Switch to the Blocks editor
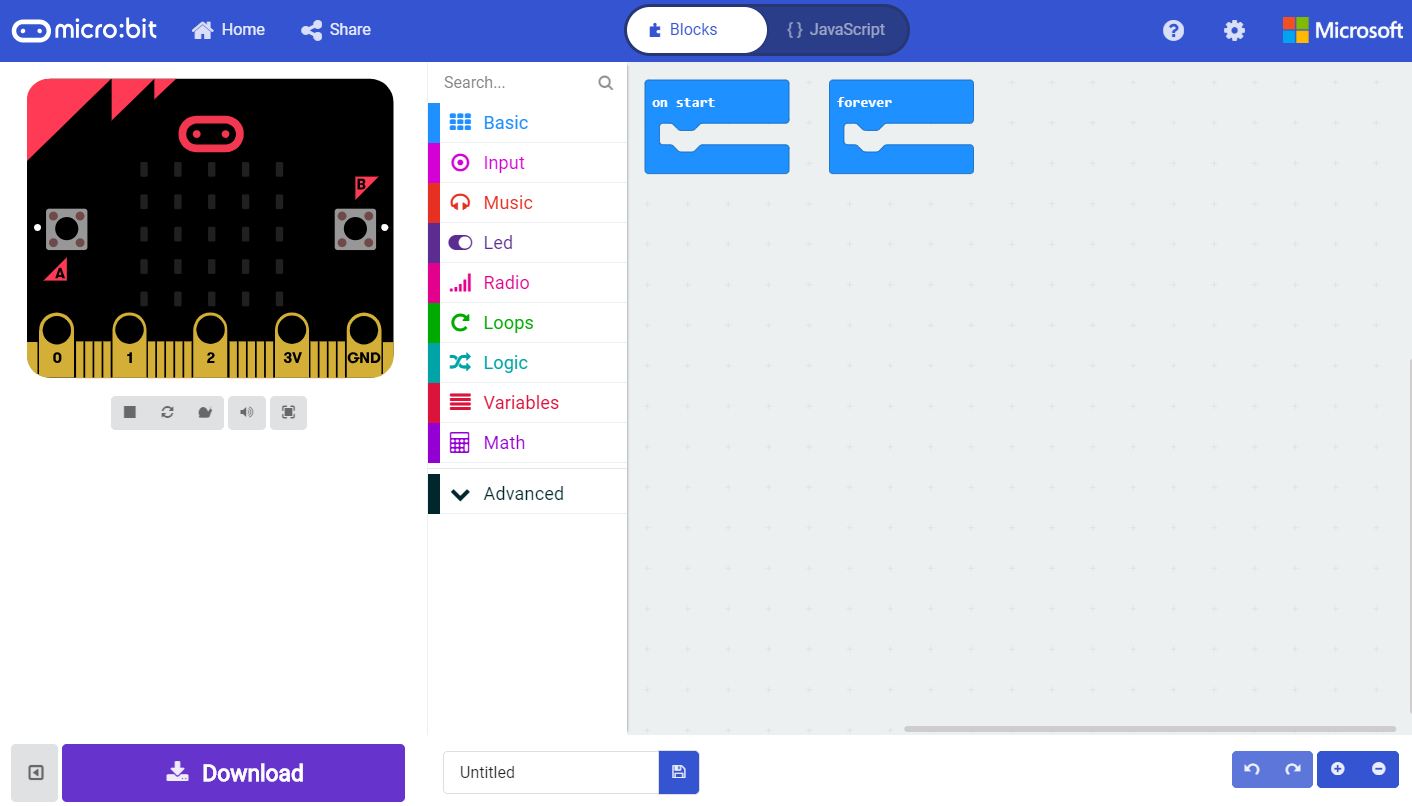 tap(696, 30)
